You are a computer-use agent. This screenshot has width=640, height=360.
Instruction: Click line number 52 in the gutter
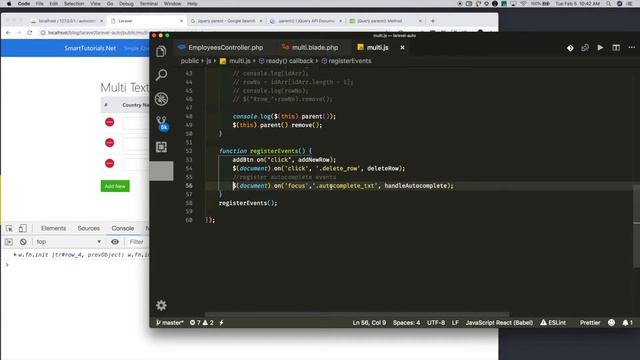point(189,151)
